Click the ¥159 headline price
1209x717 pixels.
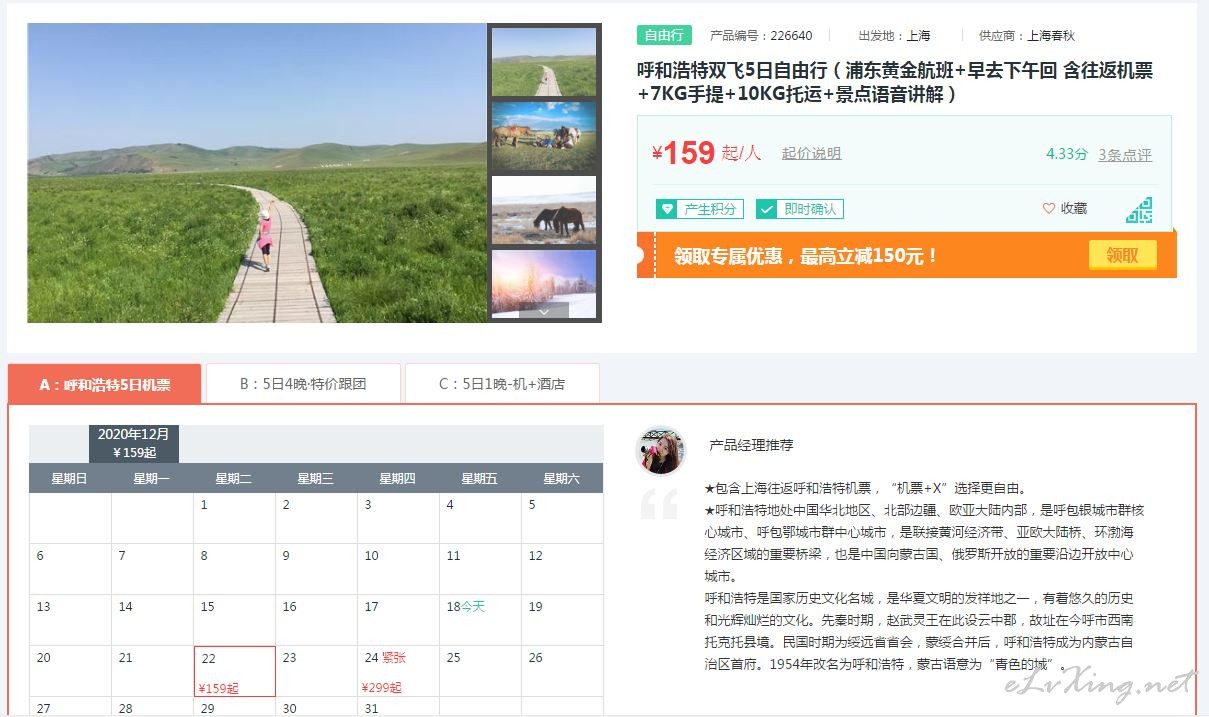click(683, 153)
